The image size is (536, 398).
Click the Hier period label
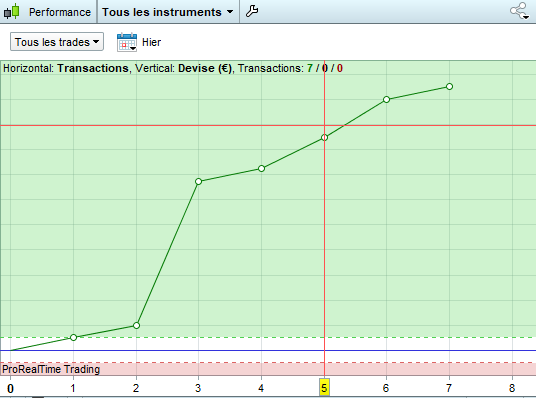tap(151, 42)
